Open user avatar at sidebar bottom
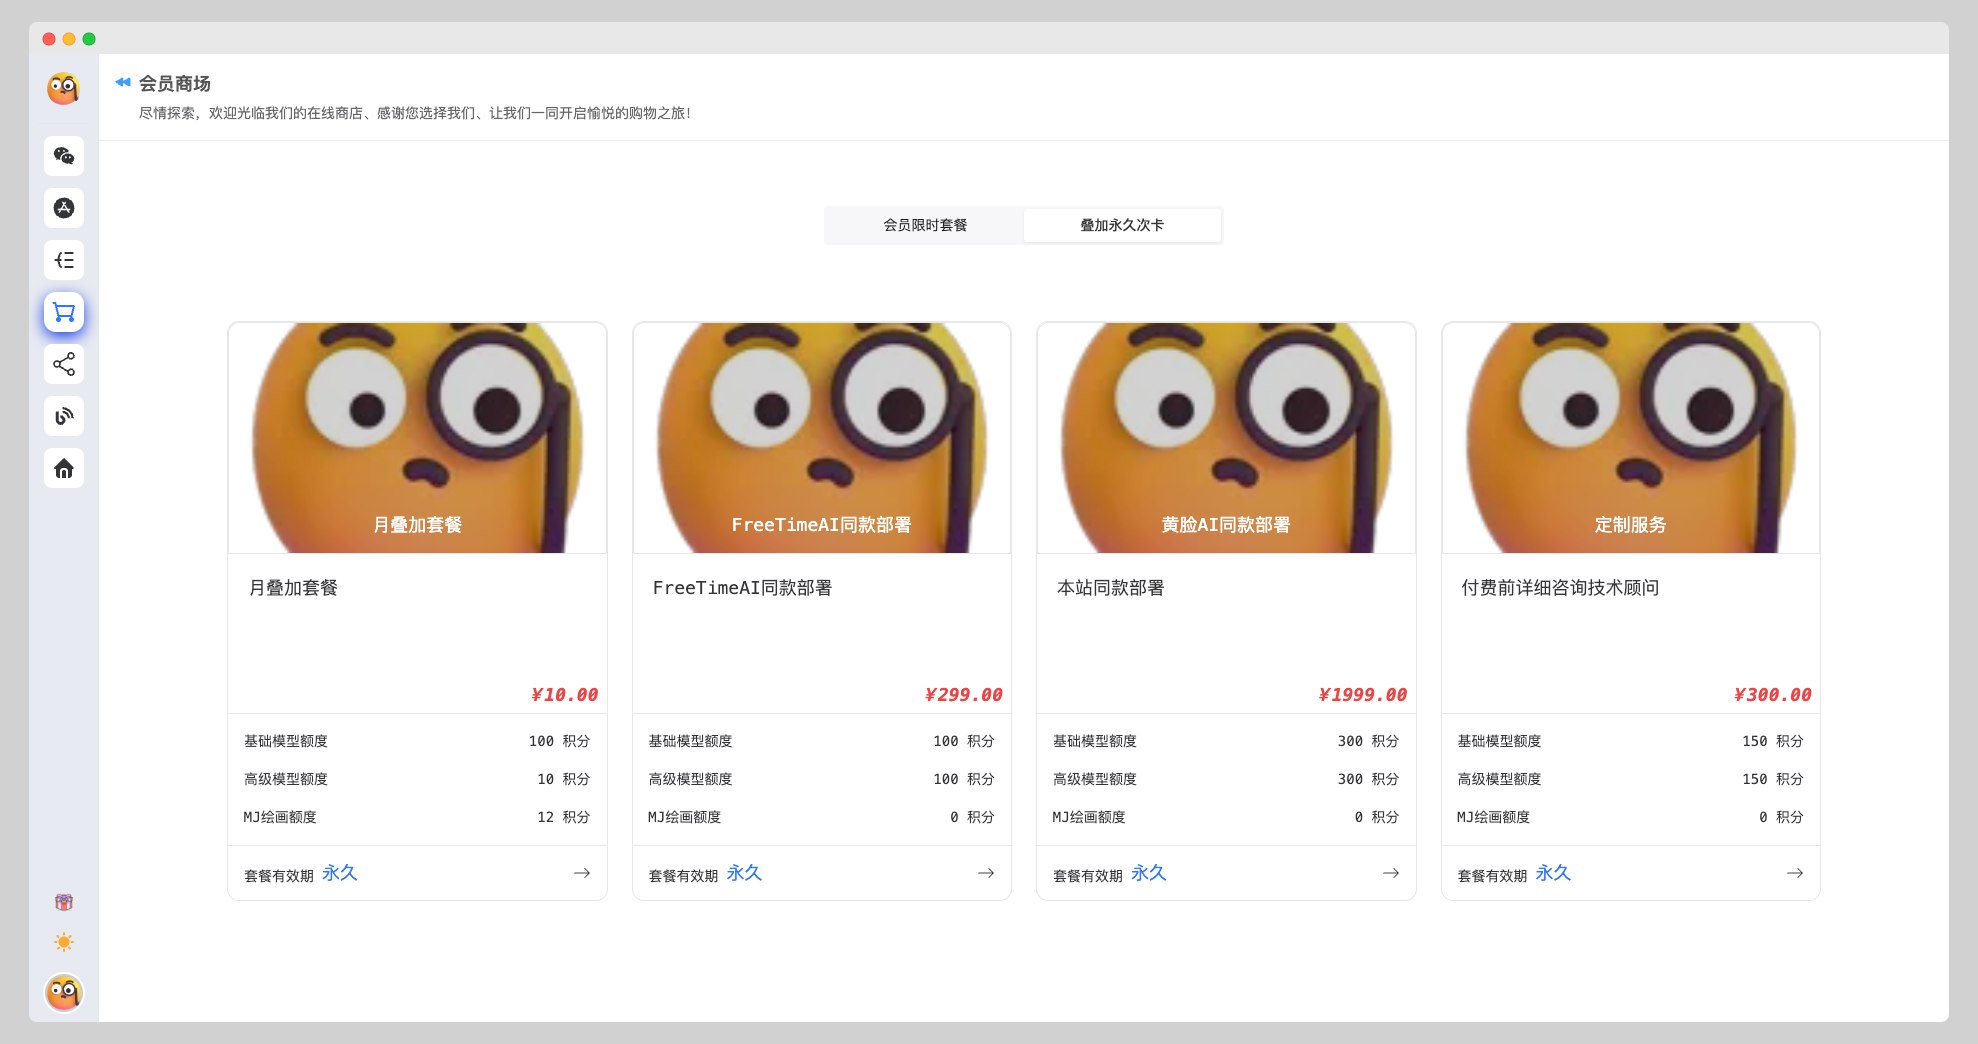 (64, 992)
